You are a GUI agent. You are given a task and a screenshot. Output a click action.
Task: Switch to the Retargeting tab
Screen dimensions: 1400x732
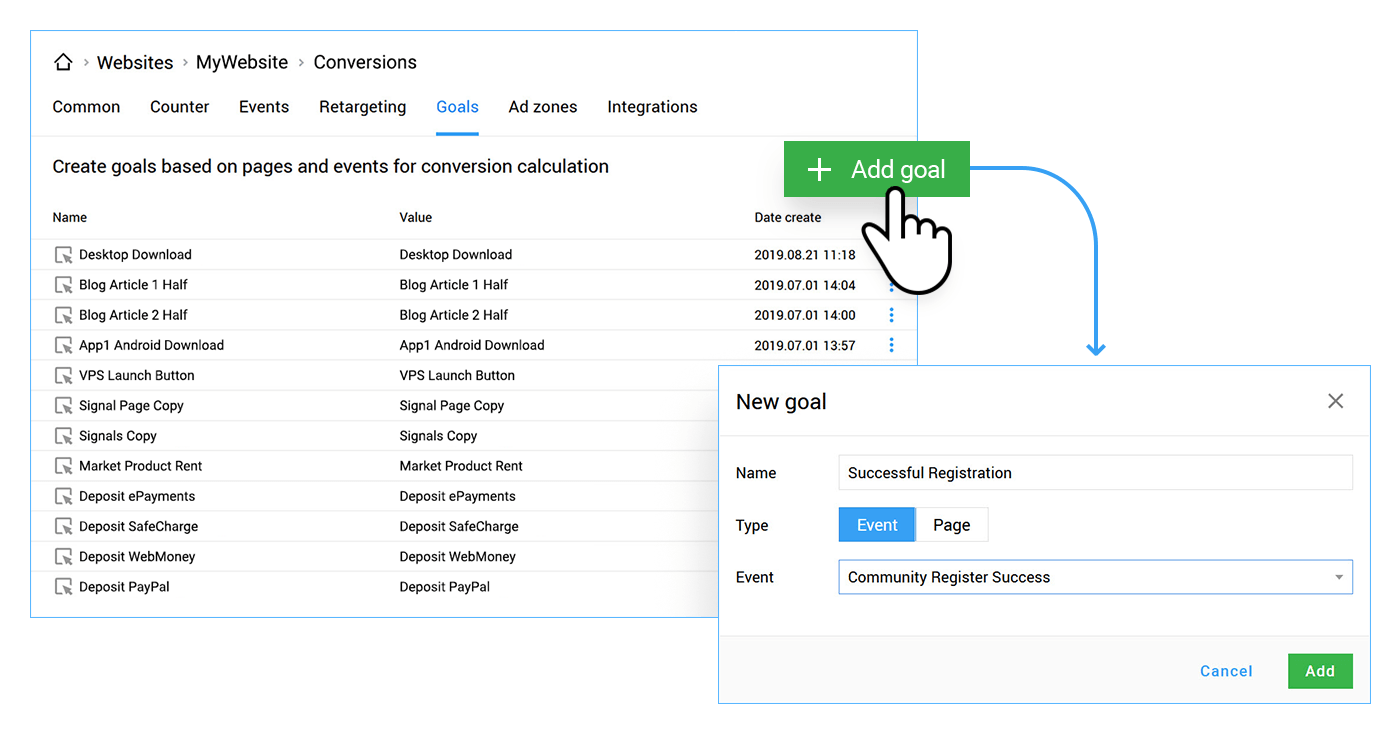pyautogui.click(x=362, y=106)
